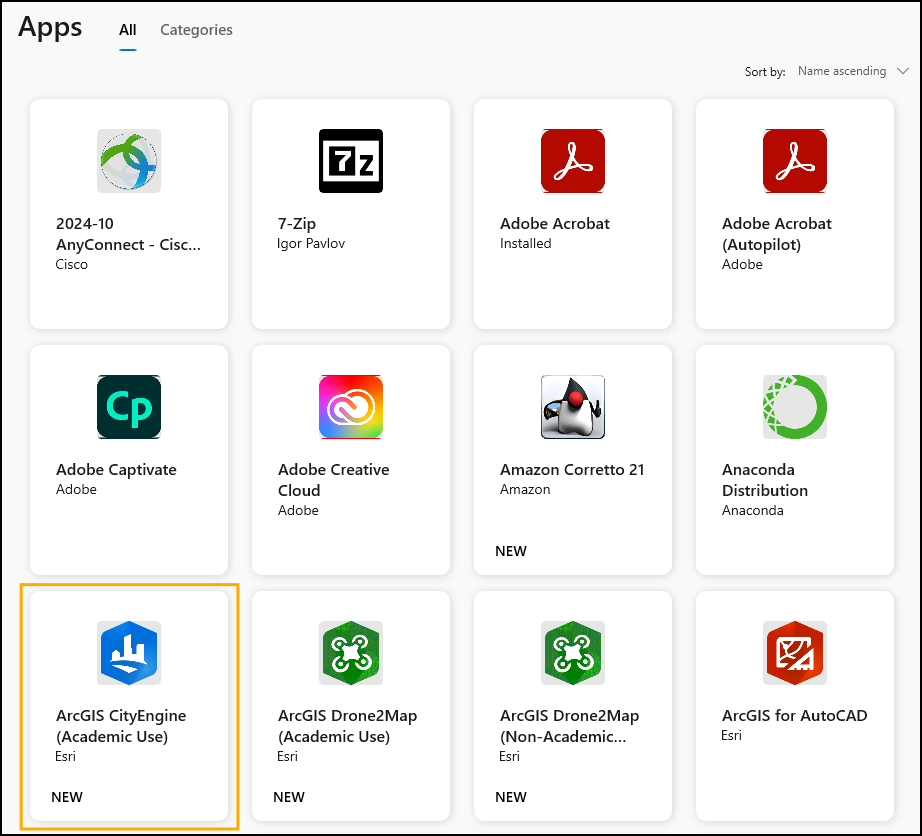Viewport: 922px width, 836px height.
Task: Open the ArcGIS for AutoCAD icon
Action: pyautogui.click(x=795, y=653)
